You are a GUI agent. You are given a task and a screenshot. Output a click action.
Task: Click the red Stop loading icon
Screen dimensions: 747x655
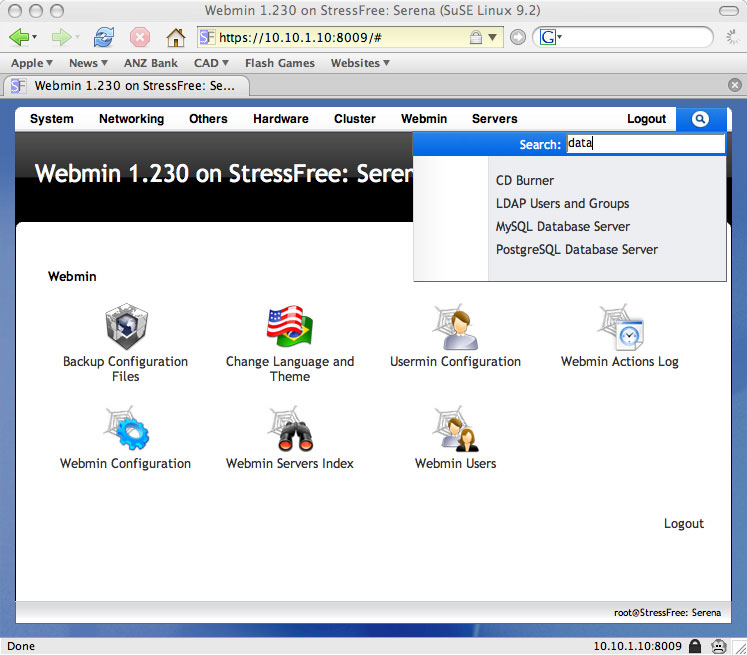pos(140,37)
